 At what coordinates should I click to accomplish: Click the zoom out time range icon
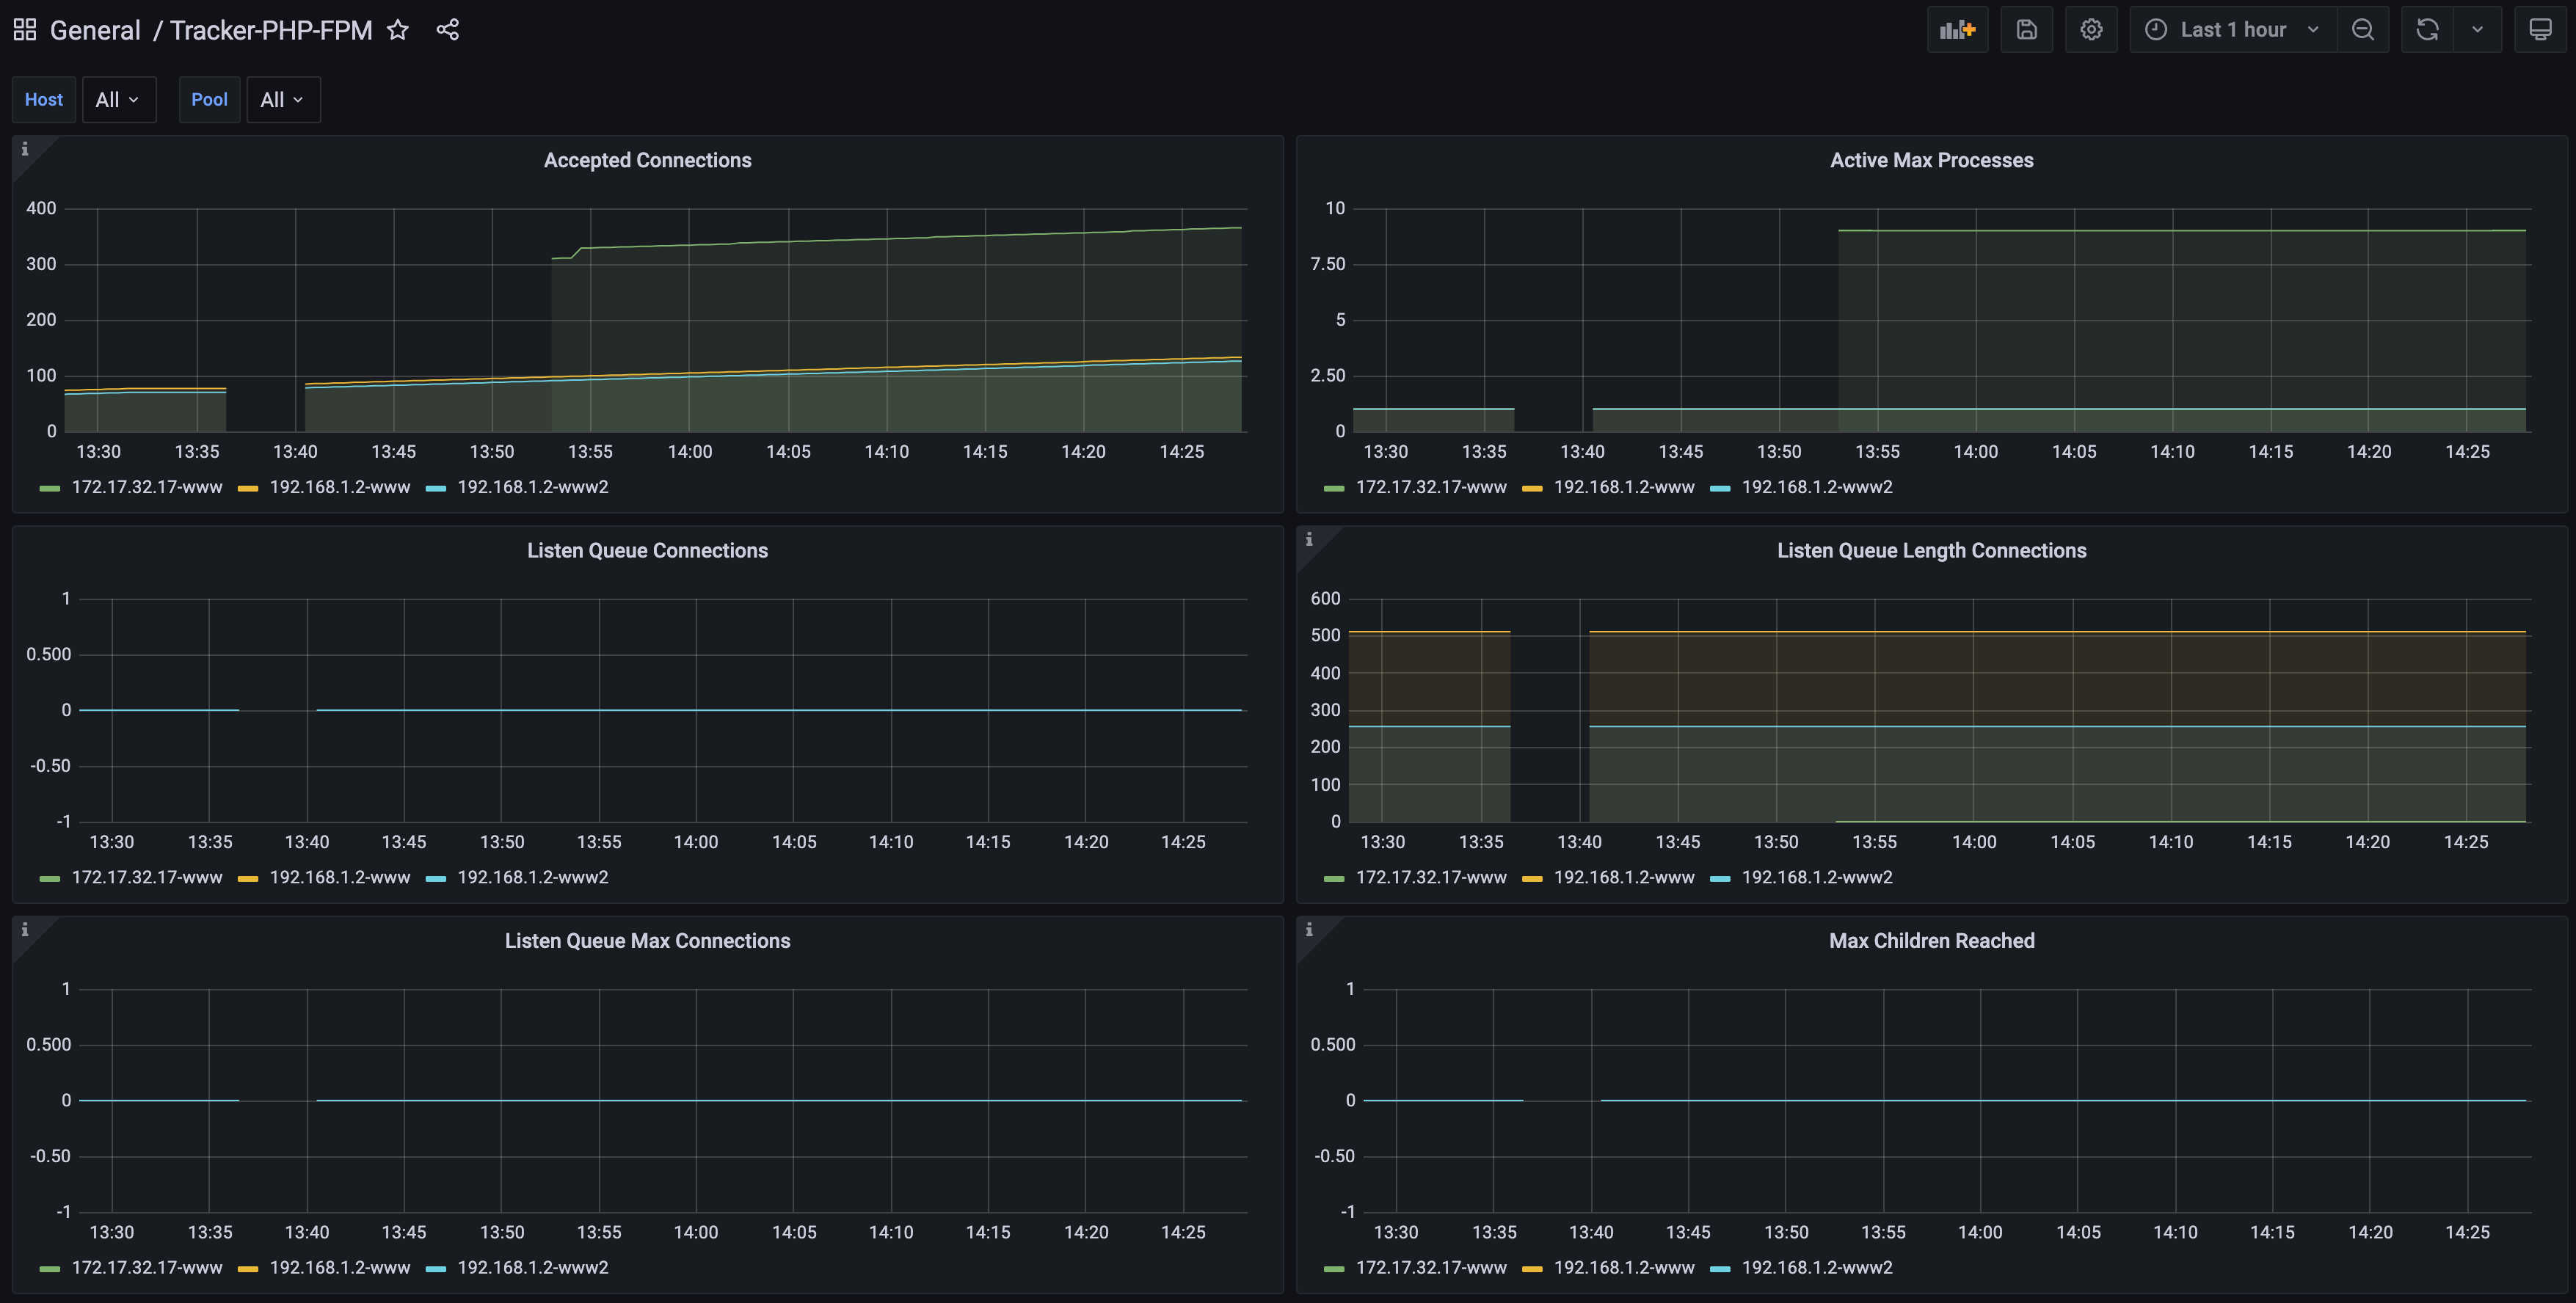pos(2362,30)
